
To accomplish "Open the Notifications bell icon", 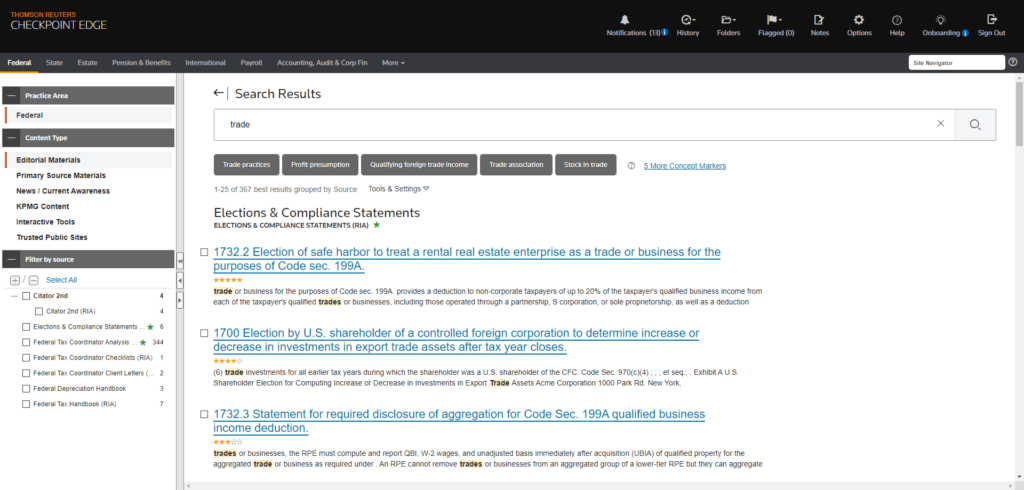I will pos(626,19).
